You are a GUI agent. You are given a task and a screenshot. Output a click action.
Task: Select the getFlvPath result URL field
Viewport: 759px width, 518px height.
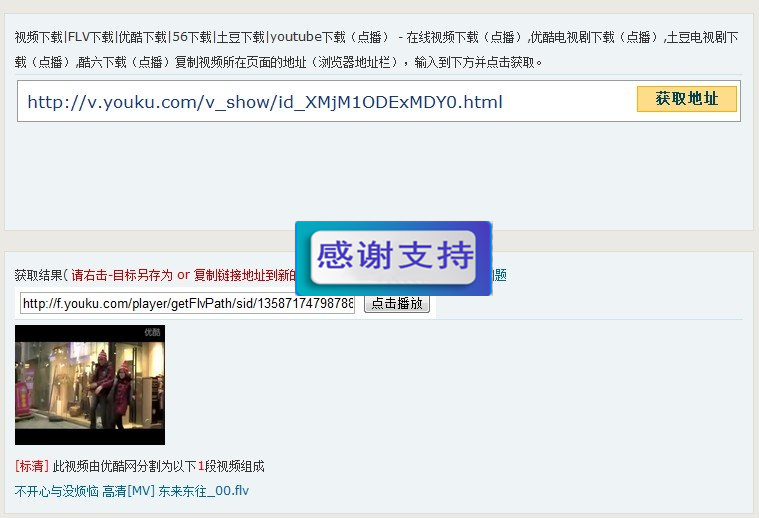(187, 304)
